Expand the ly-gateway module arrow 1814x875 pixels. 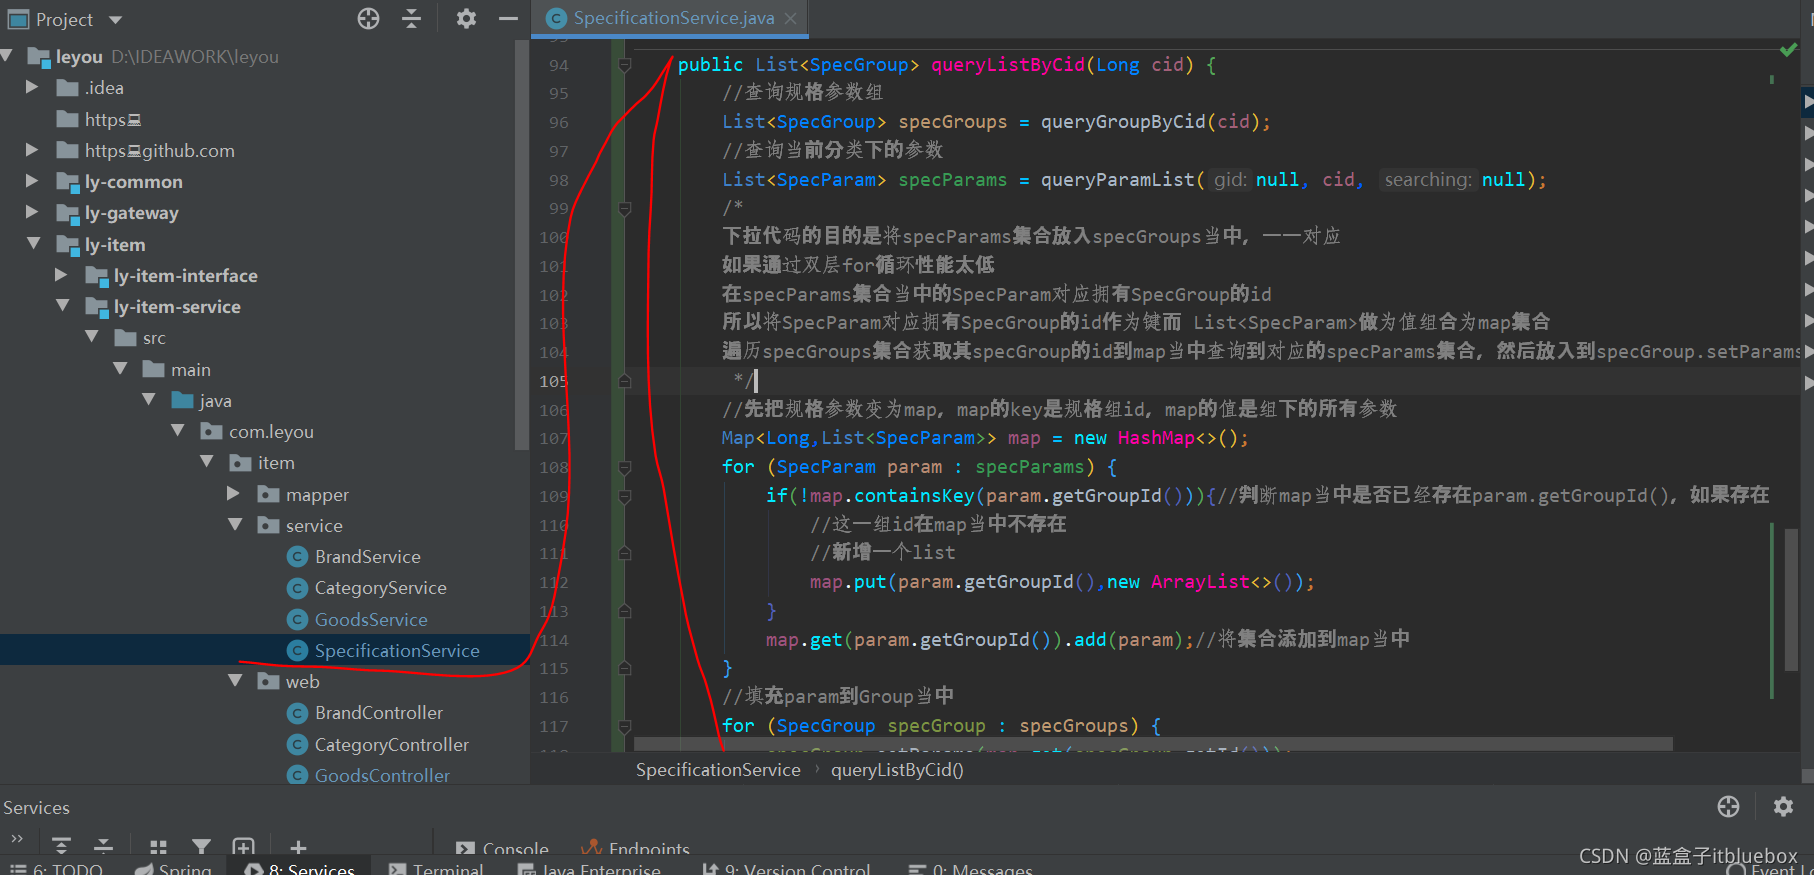pyautogui.click(x=32, y=212)
